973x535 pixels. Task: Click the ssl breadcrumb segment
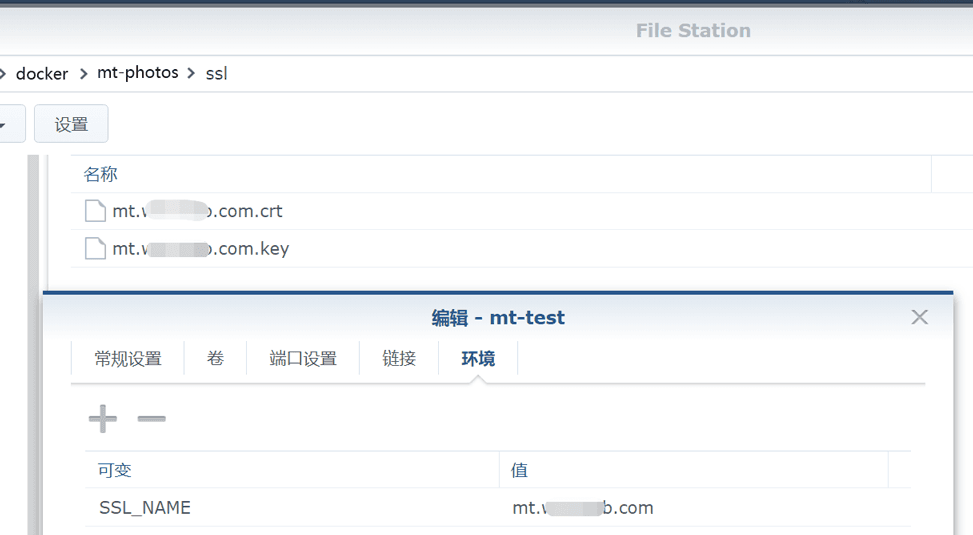pyautogui.click(x=216, y=74)
